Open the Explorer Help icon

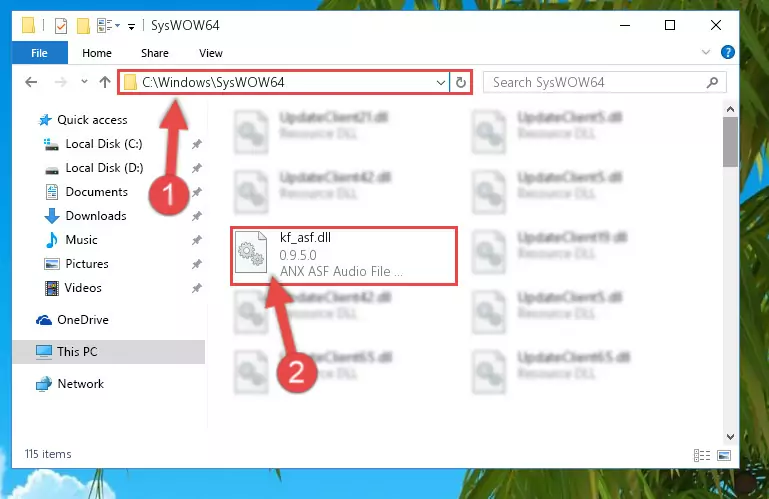(728, 52)
